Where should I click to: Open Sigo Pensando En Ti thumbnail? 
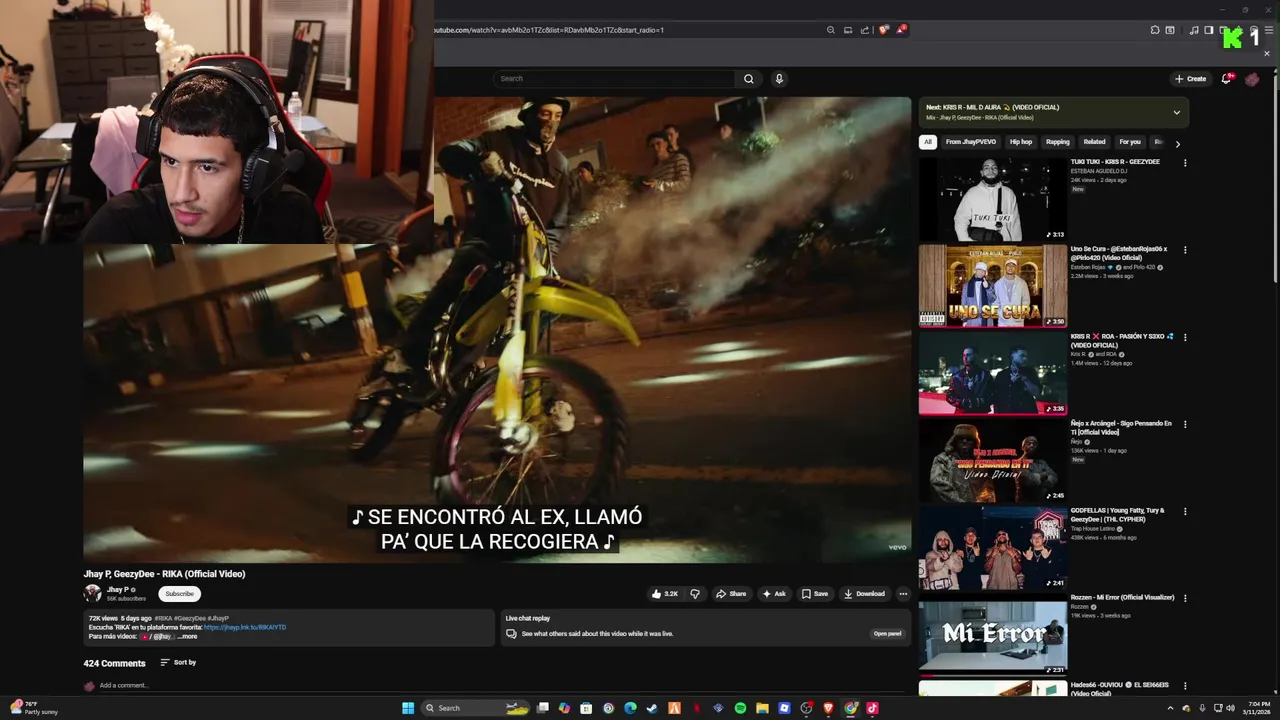(x=993, y=460)
